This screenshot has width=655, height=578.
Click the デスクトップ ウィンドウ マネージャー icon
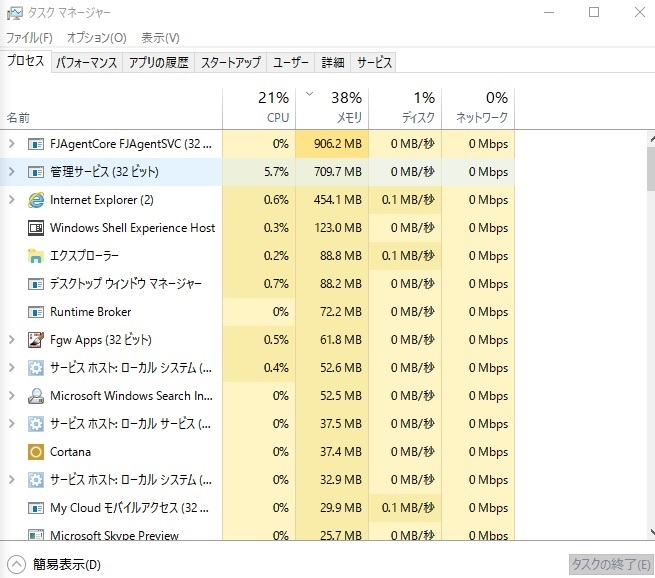coord(36,284)
